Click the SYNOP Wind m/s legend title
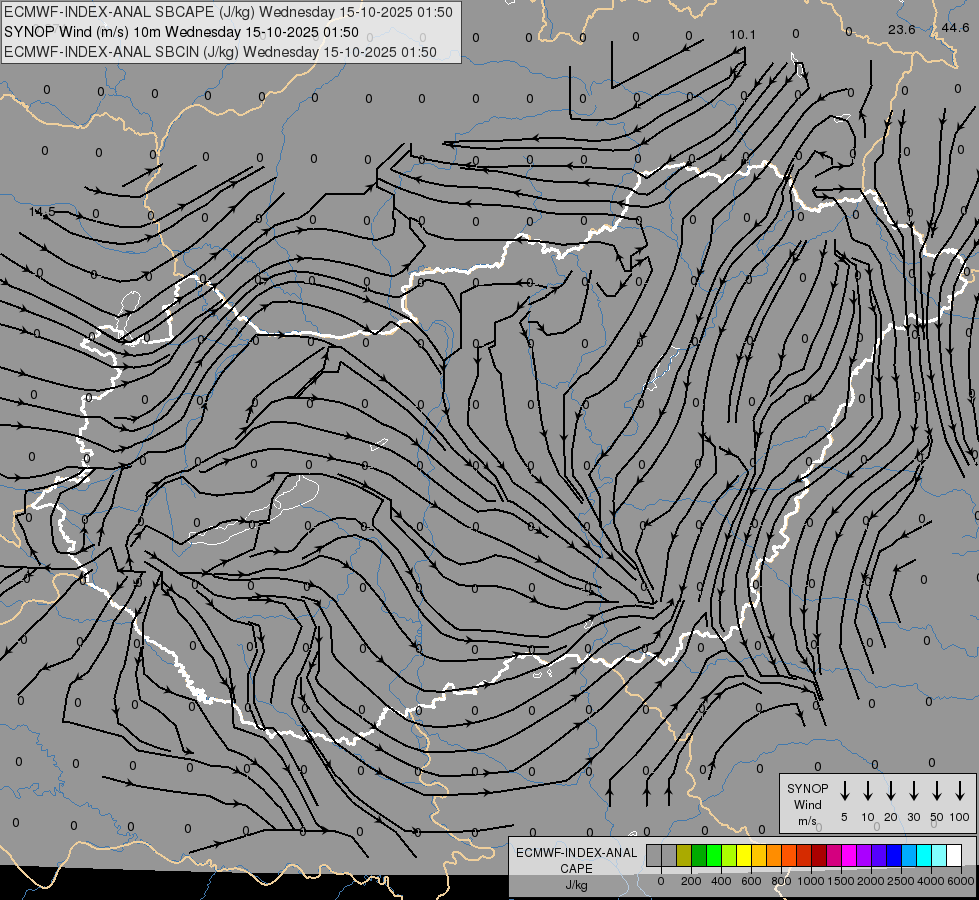This screenshot has width=979, height=900. (x=807, y=804)
